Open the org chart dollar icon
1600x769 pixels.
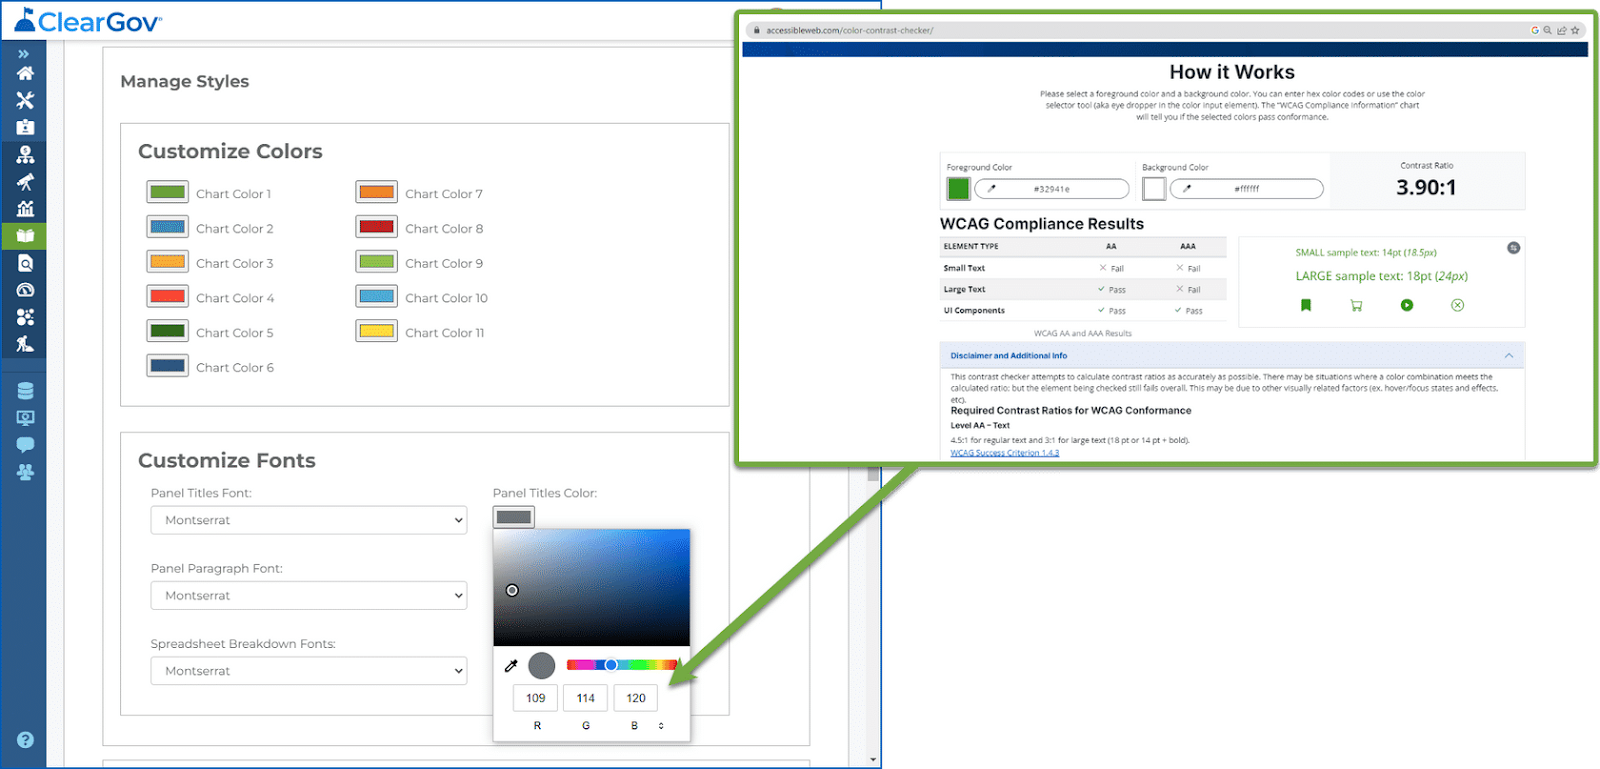[25, 154]
